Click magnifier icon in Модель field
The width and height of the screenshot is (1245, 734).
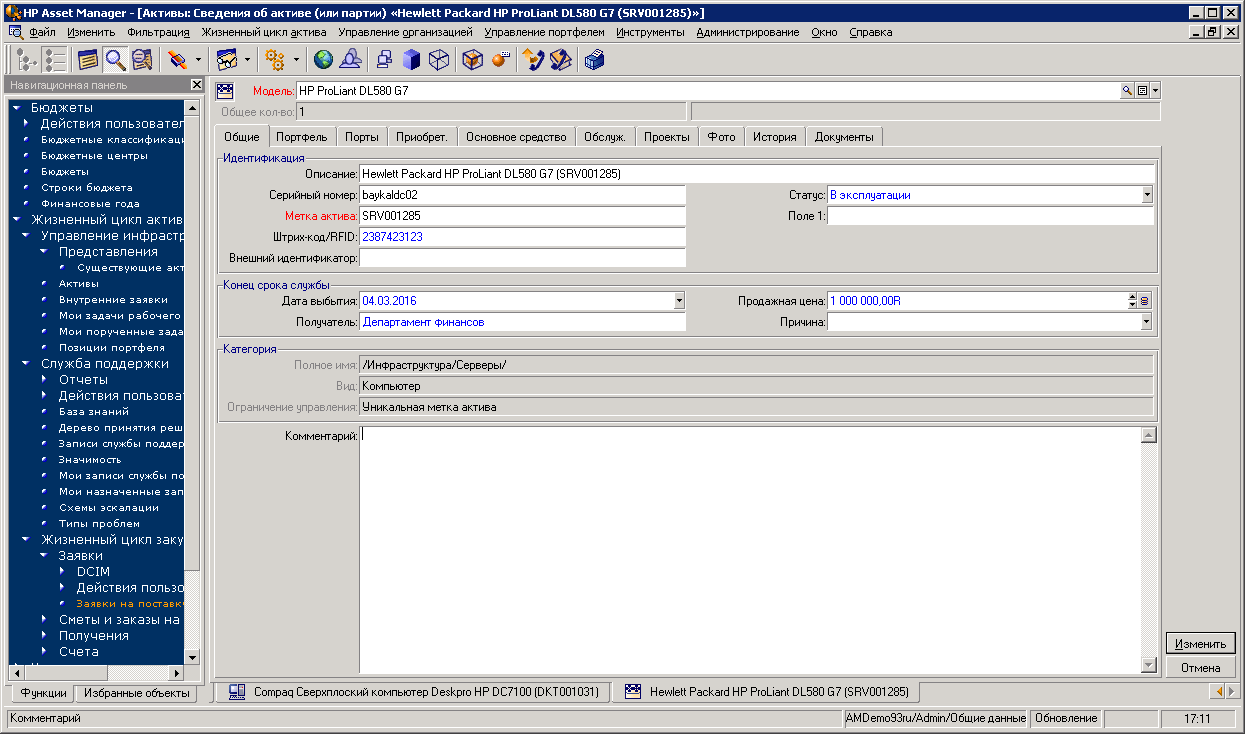click(x=1127, y=91)
